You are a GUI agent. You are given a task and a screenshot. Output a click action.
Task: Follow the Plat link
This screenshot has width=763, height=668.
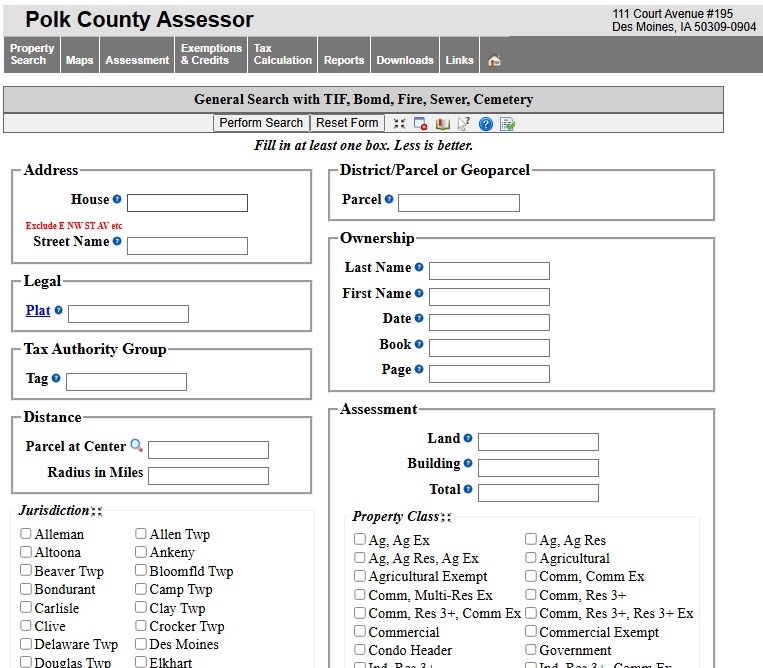point(38,311)
